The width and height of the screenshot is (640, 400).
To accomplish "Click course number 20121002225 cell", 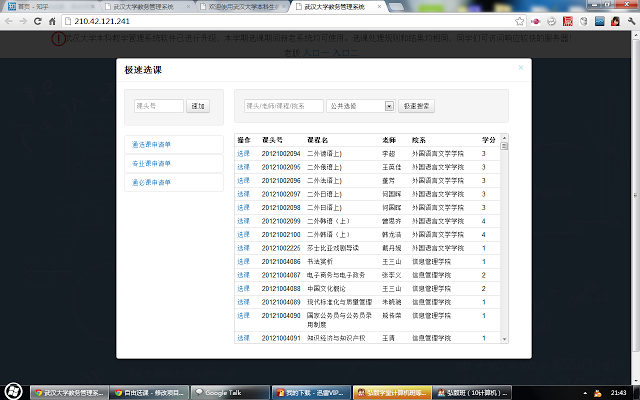I will coord(281,248).
